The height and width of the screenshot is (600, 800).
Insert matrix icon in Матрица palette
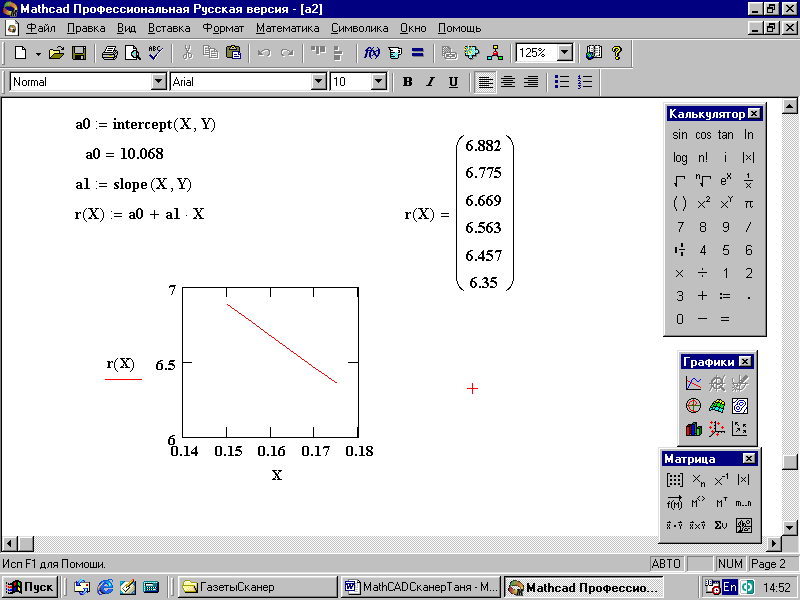tap(674, 480)
